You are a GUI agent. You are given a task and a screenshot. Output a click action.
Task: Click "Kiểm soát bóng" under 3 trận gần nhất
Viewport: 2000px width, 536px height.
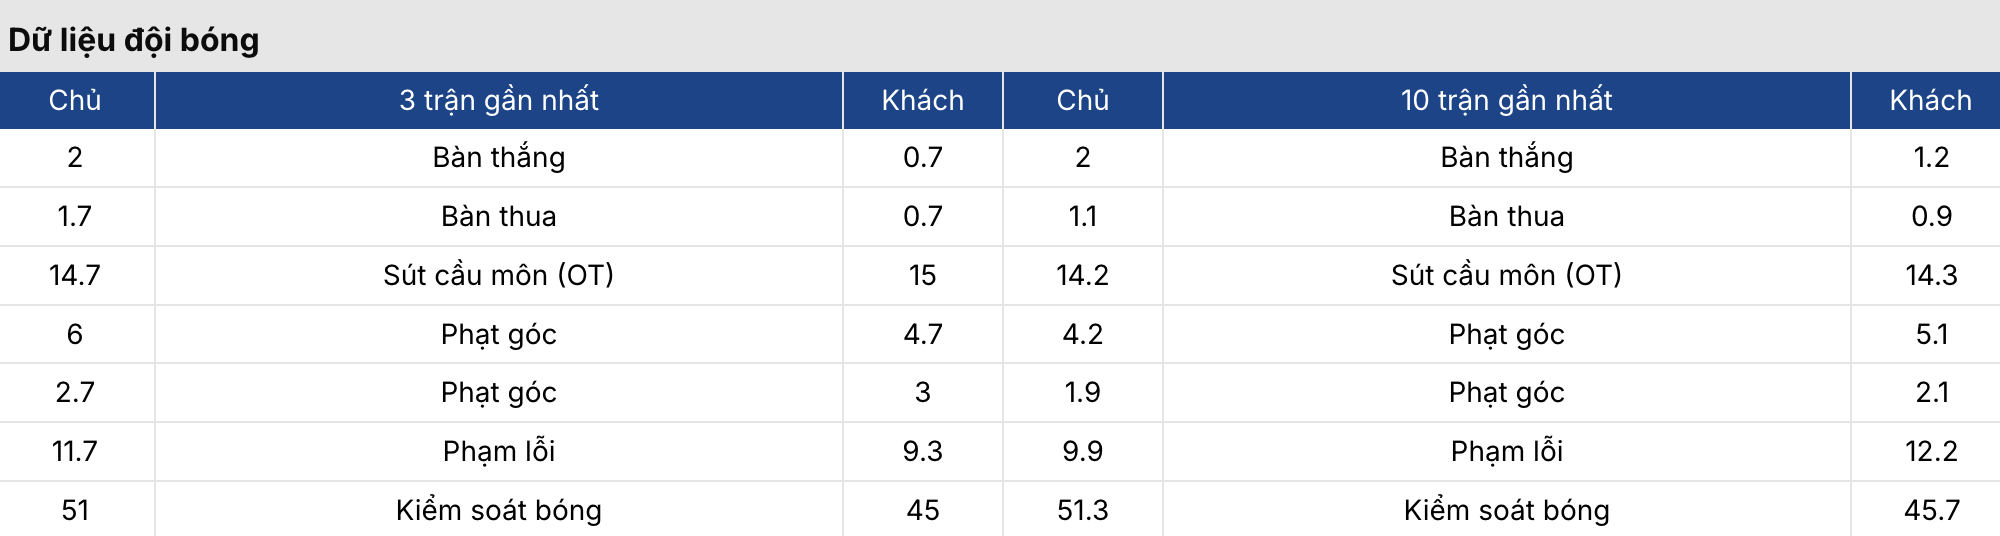pyautogui.click(x=498, y=510)
